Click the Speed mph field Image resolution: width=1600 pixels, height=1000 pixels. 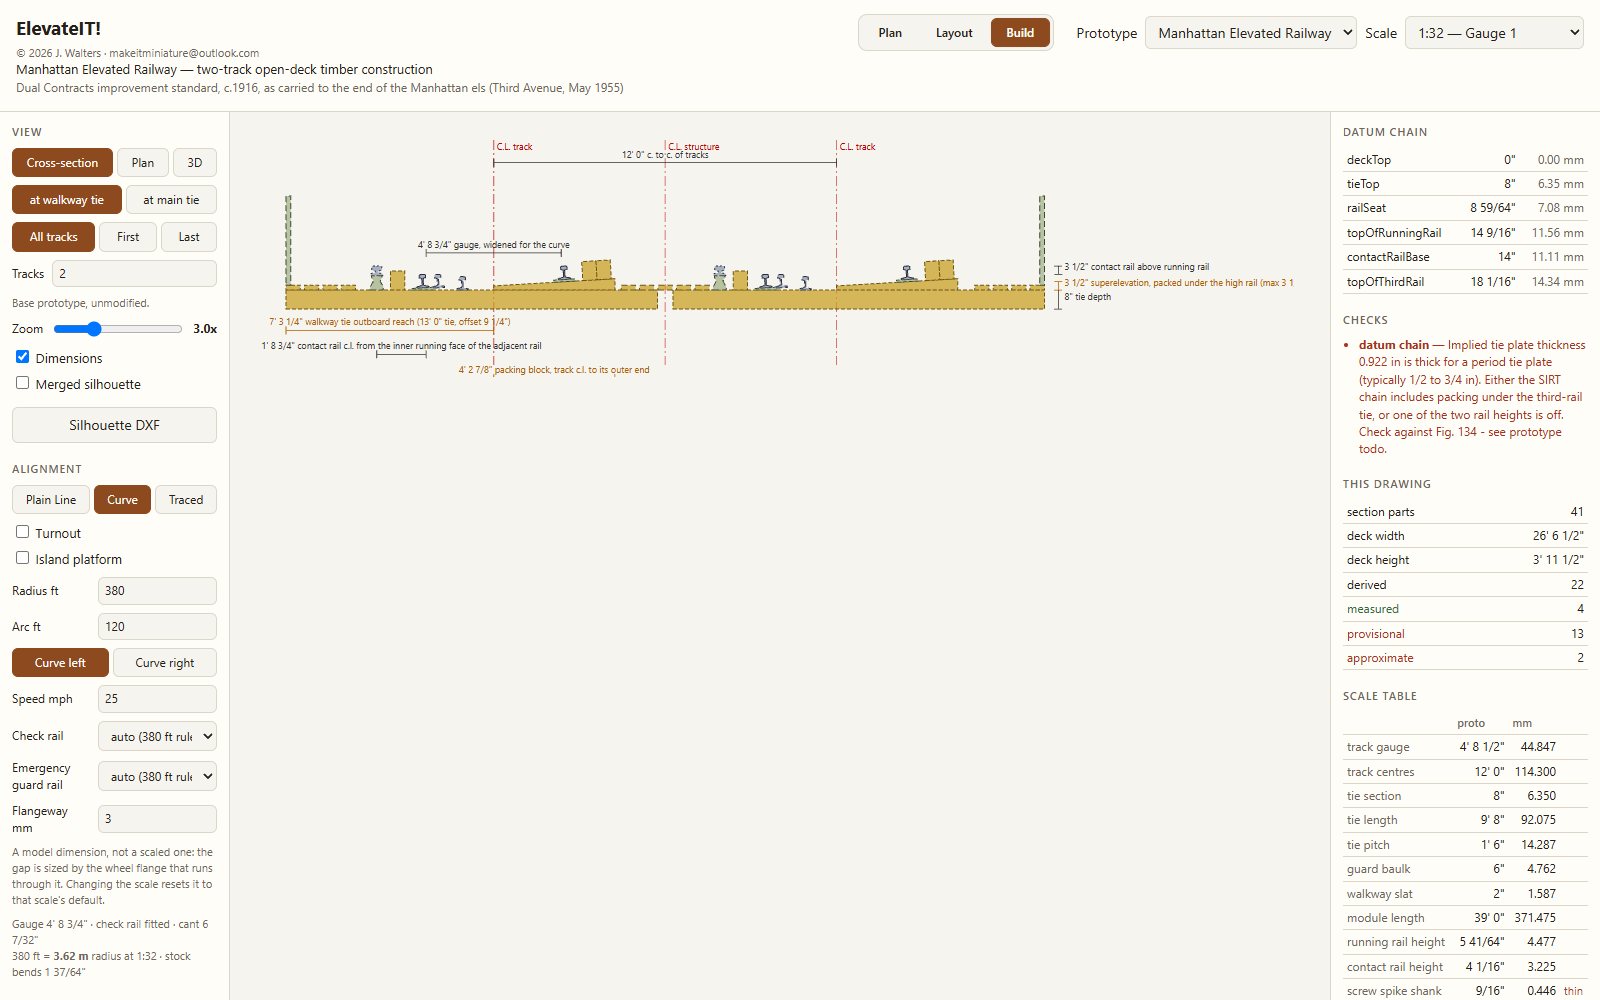pos(157,699)
